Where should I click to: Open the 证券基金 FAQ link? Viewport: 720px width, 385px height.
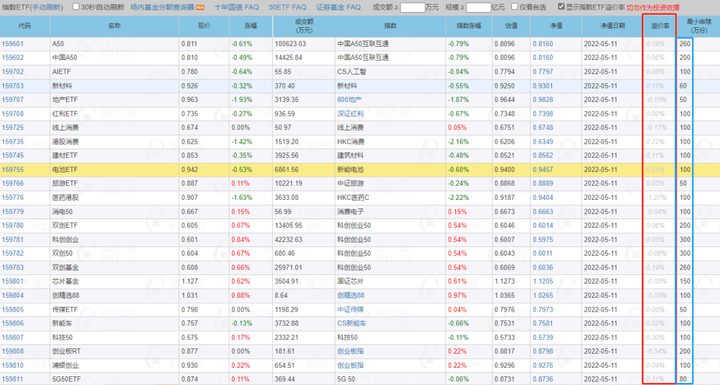click(x=338, y=7)
